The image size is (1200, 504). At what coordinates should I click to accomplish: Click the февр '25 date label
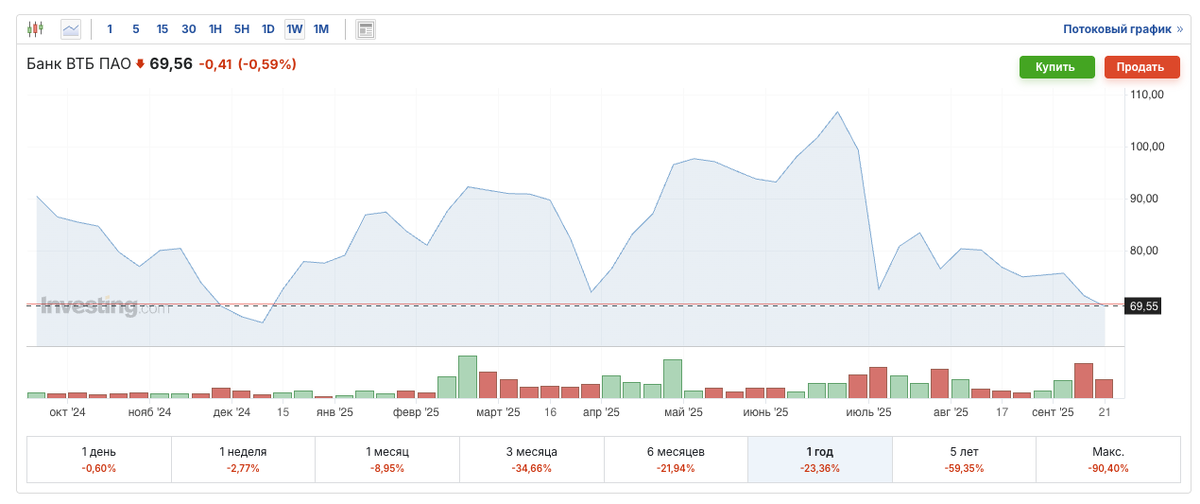(416, 412)
